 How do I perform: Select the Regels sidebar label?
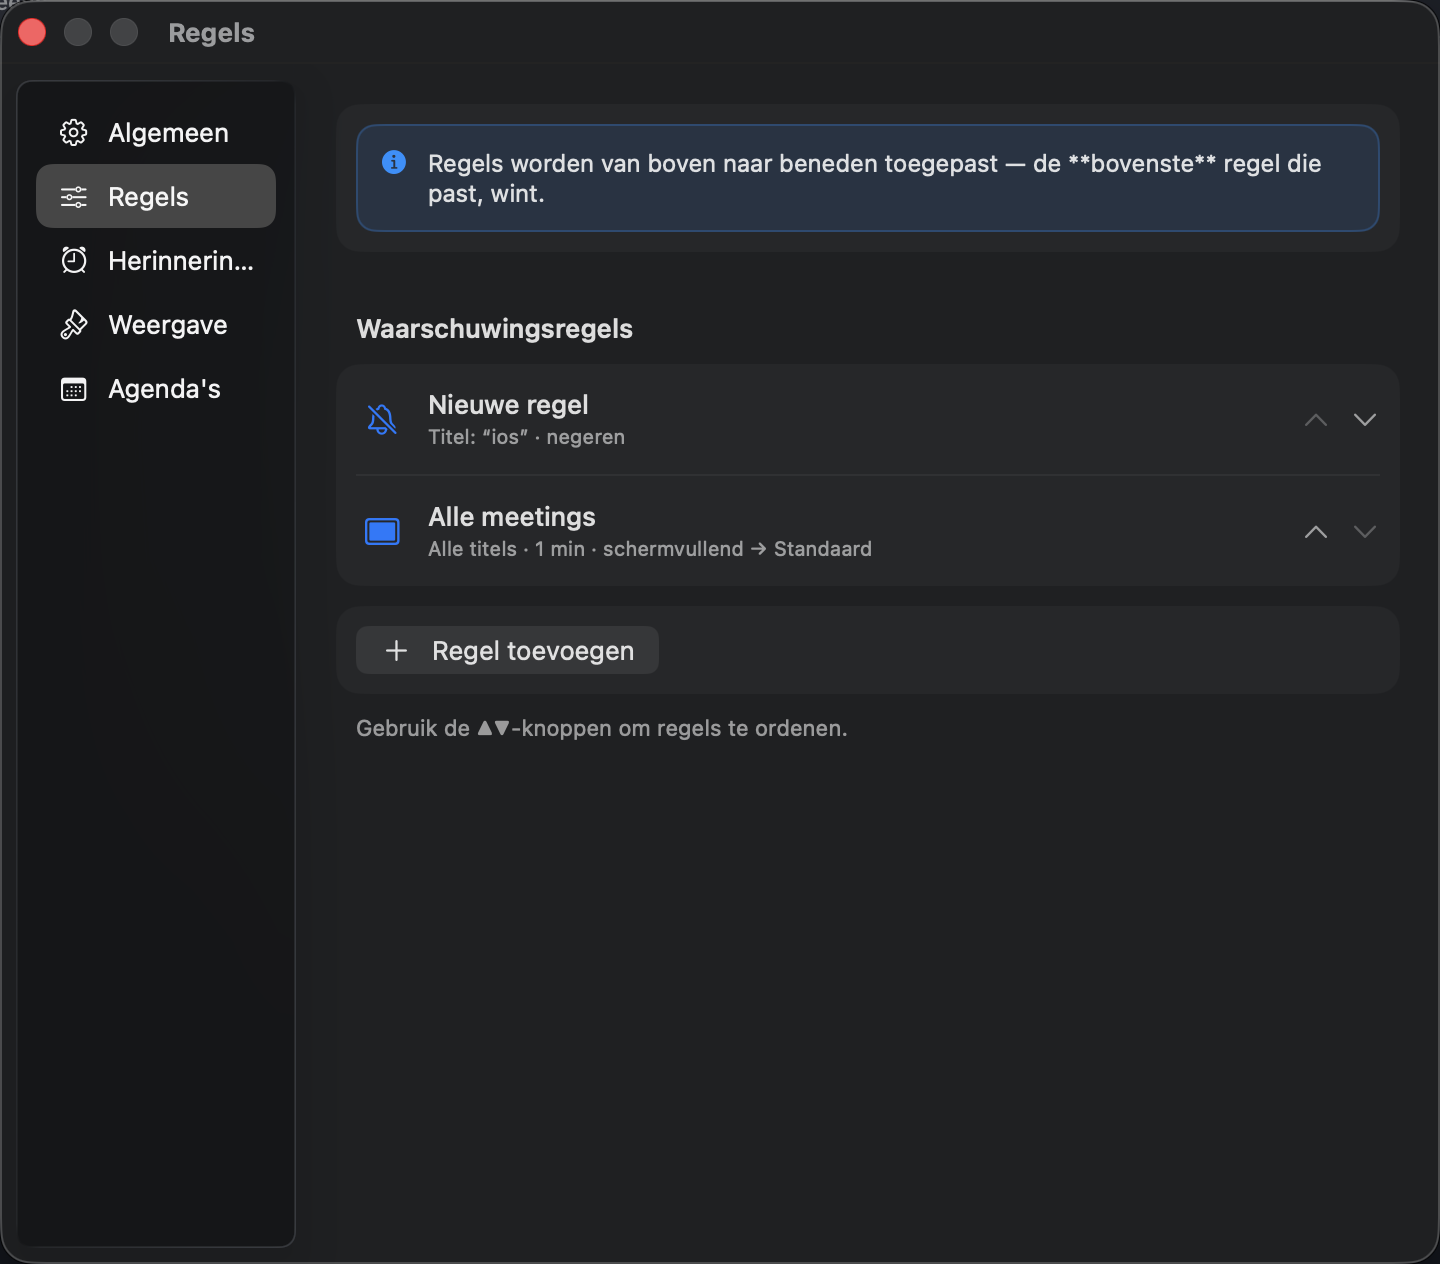pos(148,197)
